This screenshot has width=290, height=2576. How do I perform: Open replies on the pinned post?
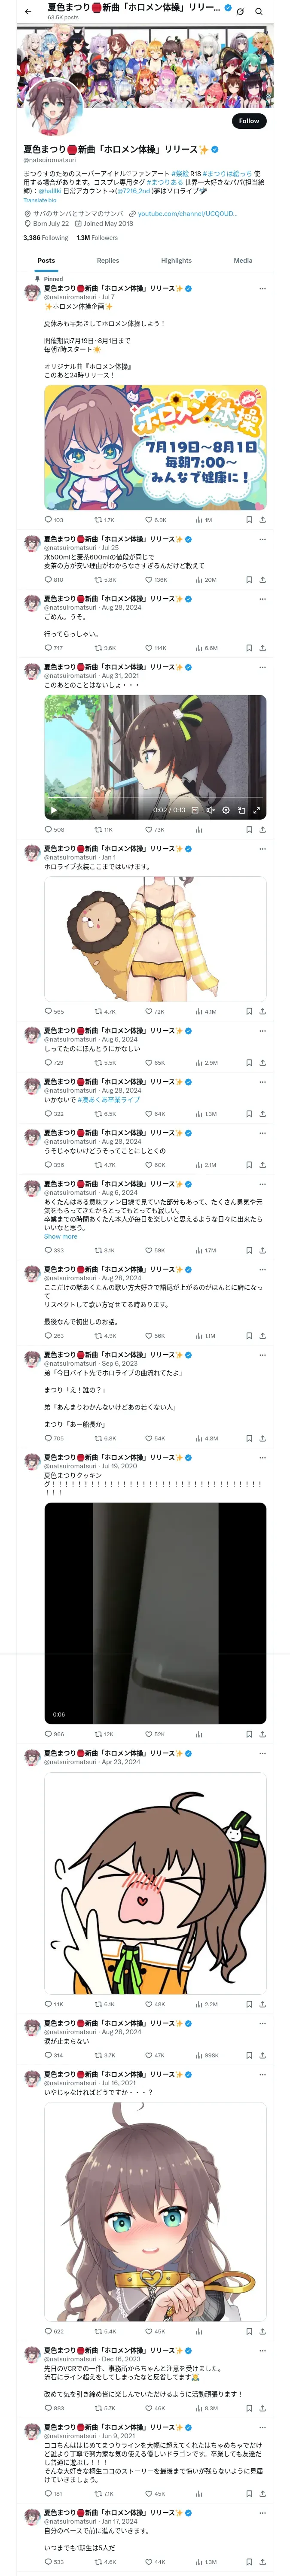[x=53, y=520]
